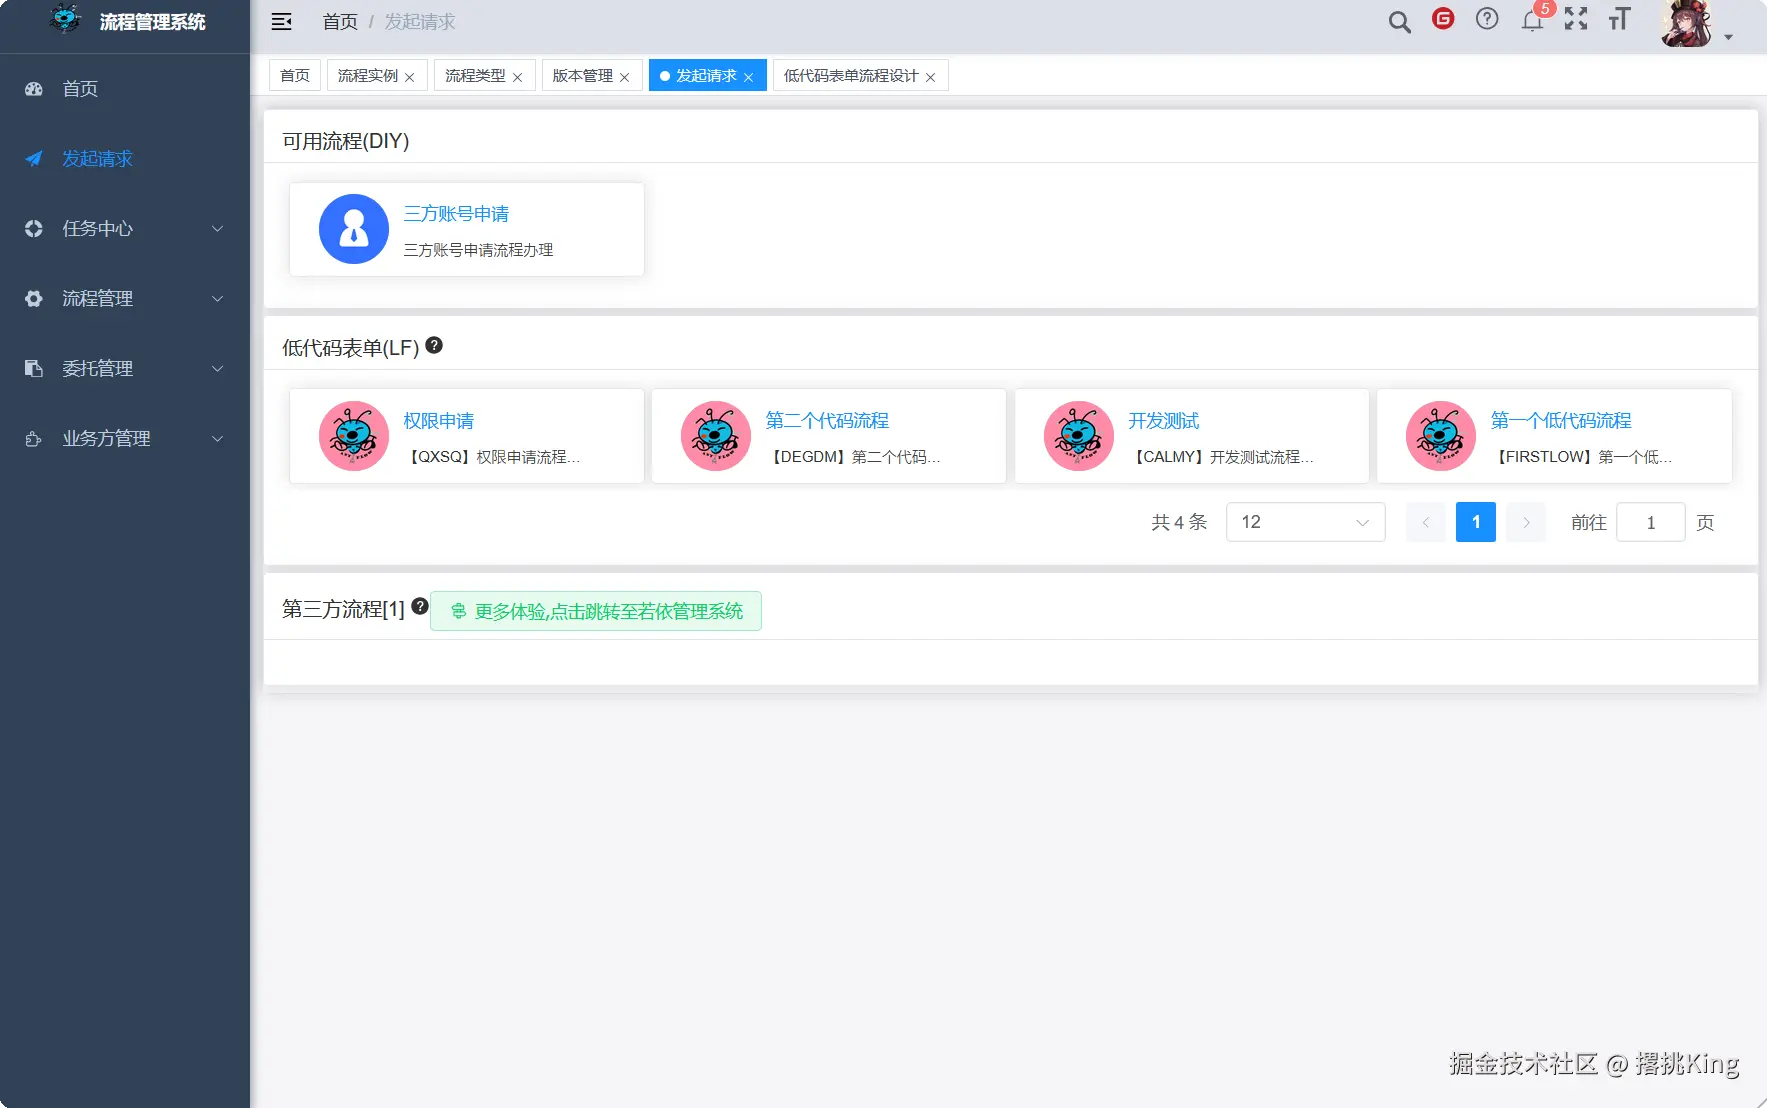Click the 【DEGDM】 description text
Image resolution: width=1767 pixels, height=1108 pixels.
pos(853,457)
